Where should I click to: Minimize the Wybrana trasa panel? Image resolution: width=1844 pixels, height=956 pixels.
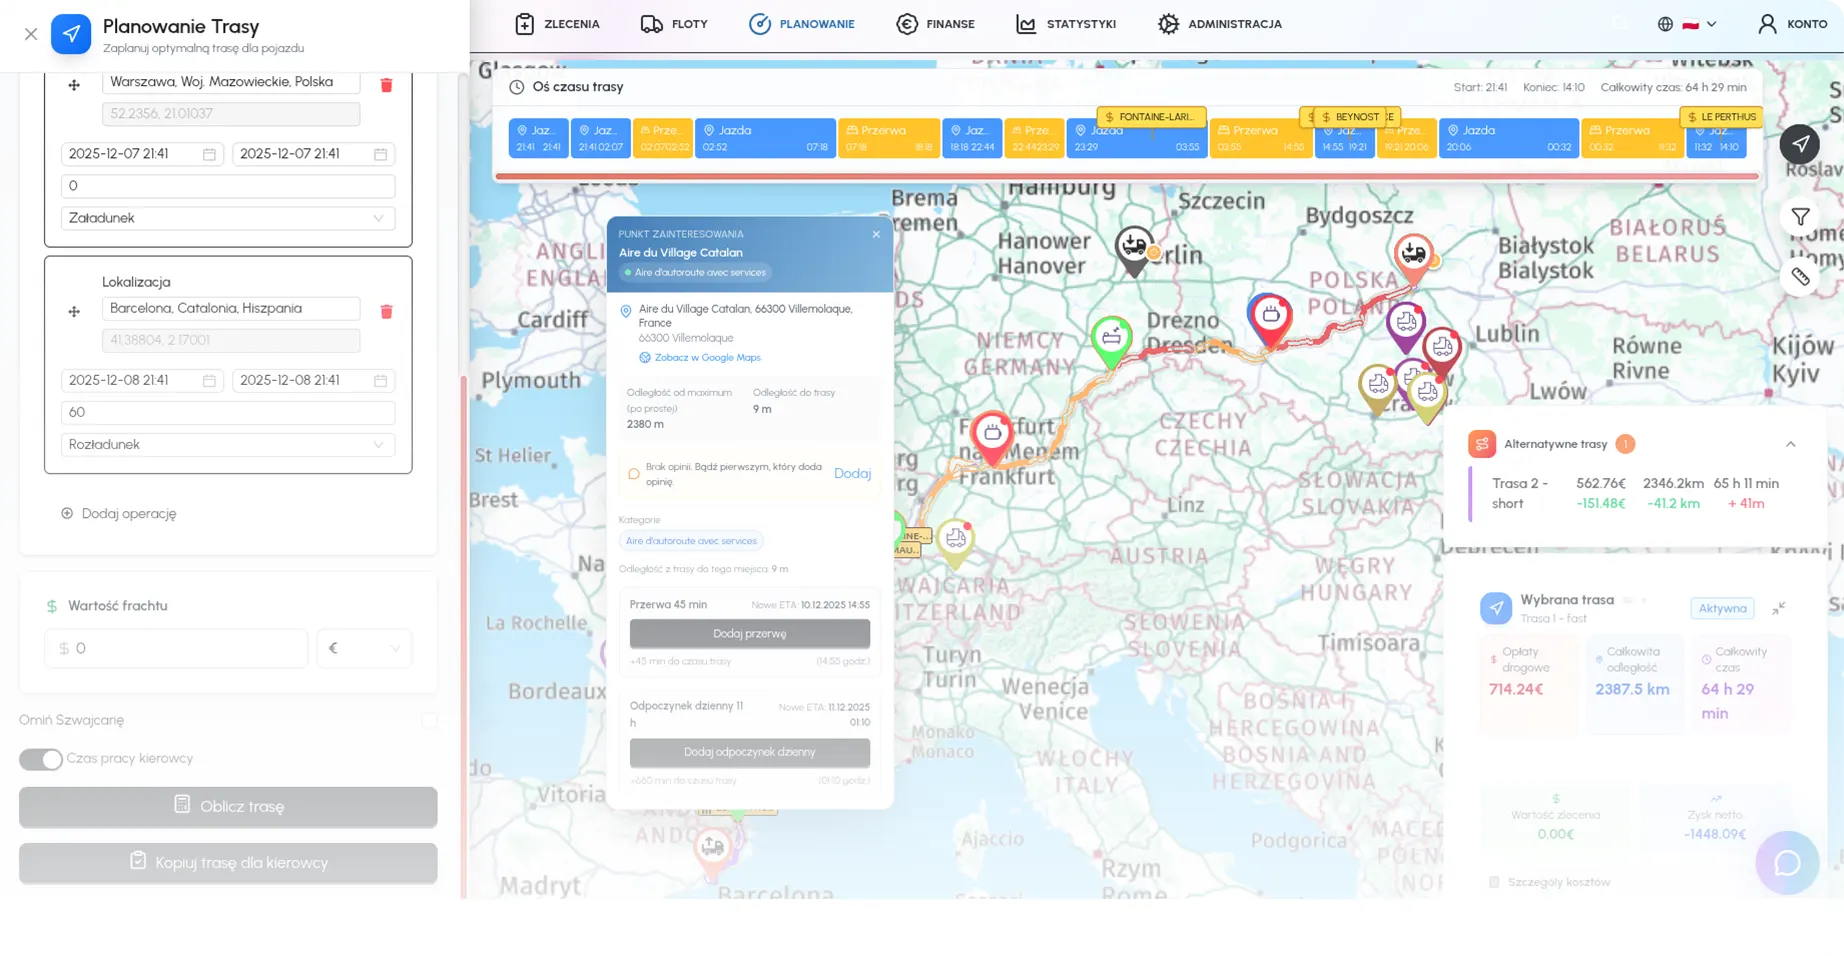[1779, 608]
